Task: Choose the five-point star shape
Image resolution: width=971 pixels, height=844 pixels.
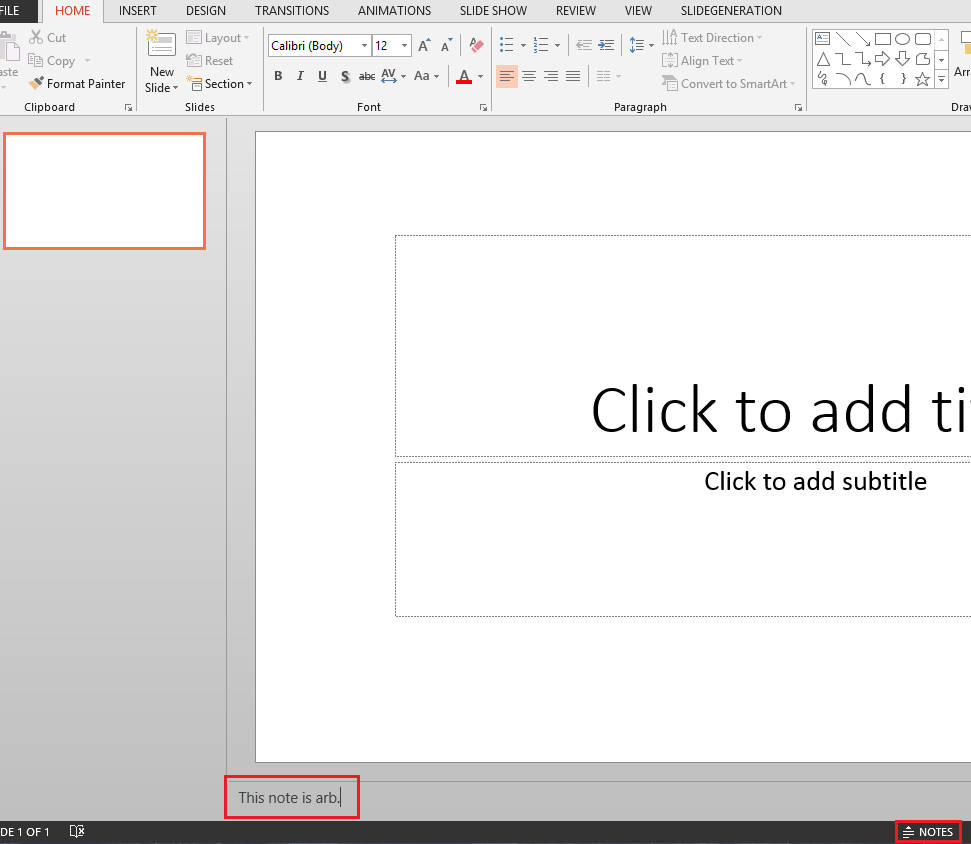Action: [923, 79]
